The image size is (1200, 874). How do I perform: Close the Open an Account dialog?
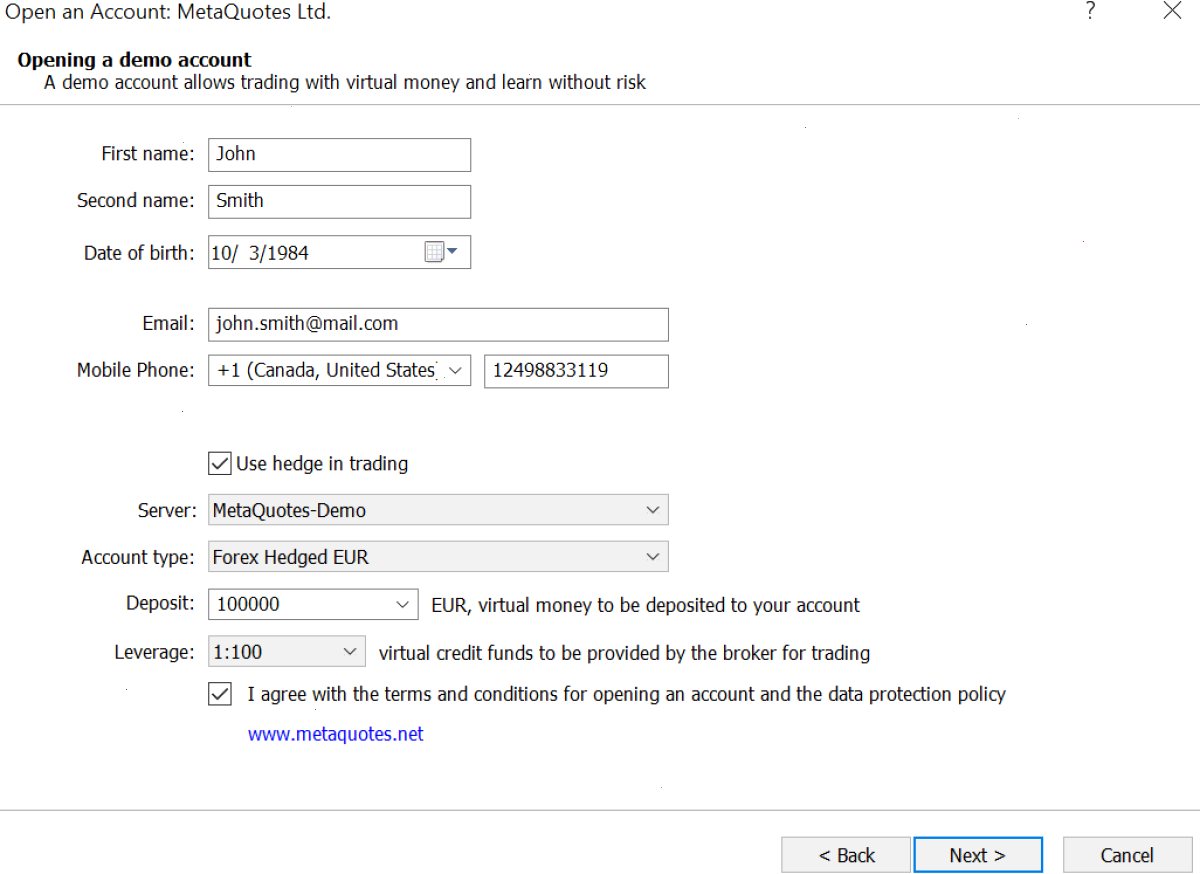(1172, 12)
